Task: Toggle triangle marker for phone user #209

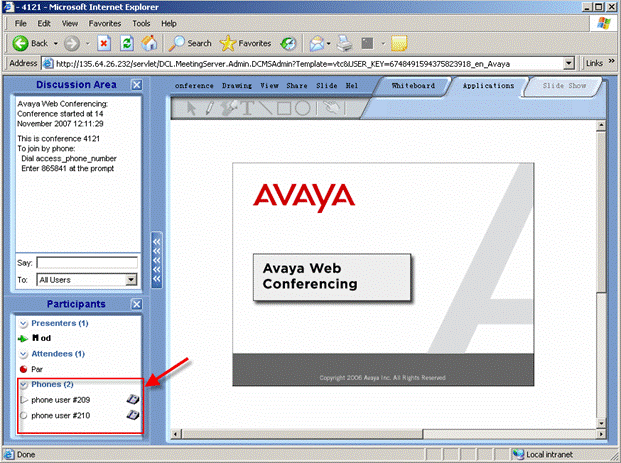Action: [24, 400]
